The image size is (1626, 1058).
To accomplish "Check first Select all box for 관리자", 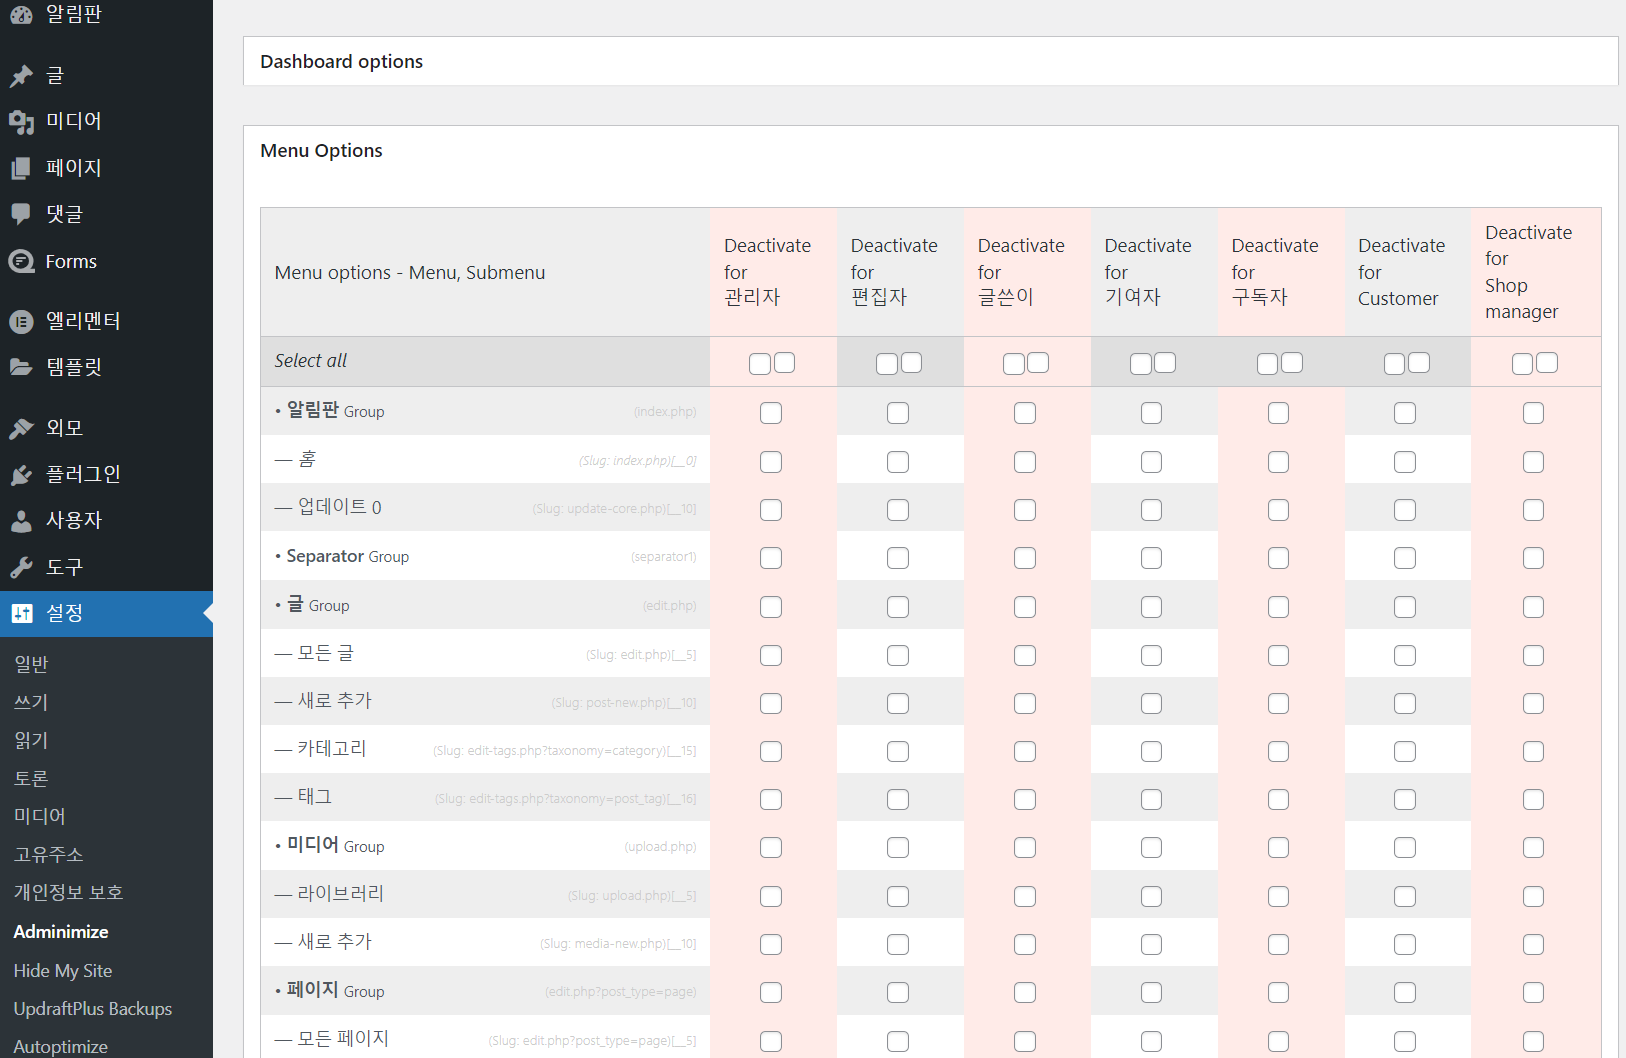I will 760,363.
